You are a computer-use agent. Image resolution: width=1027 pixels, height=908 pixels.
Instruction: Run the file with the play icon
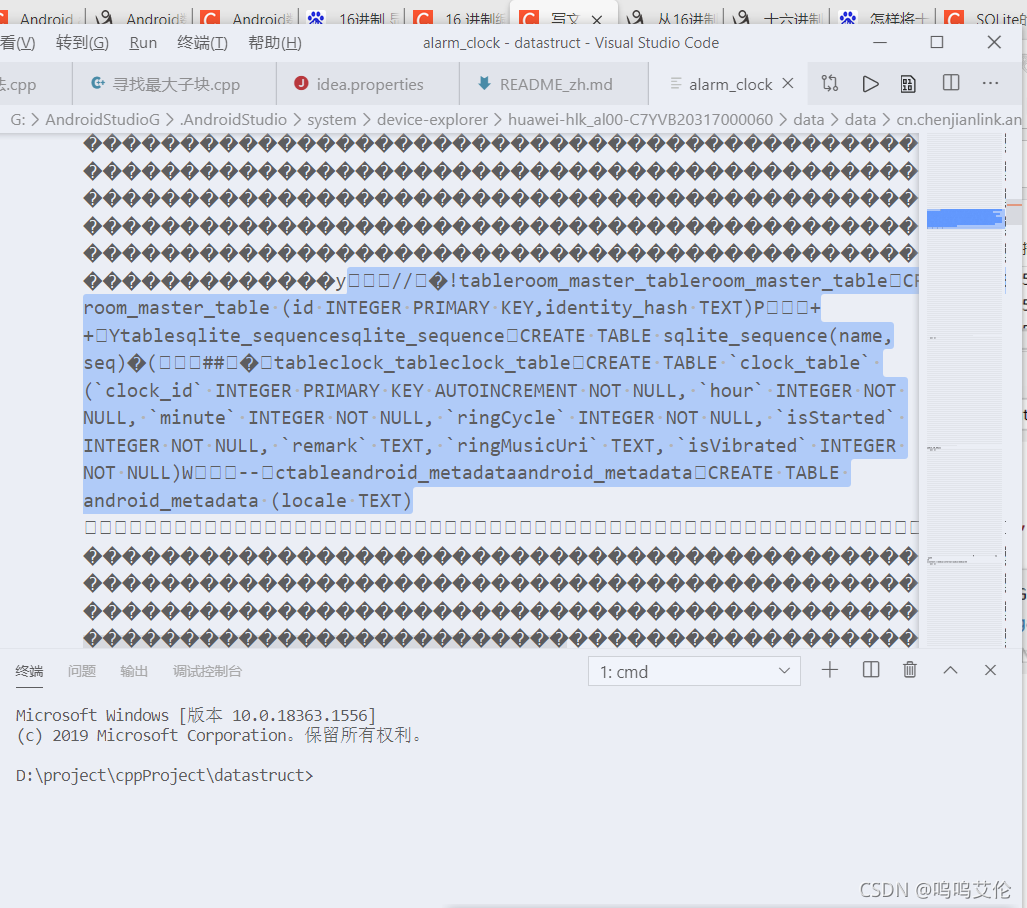(870, 83)
